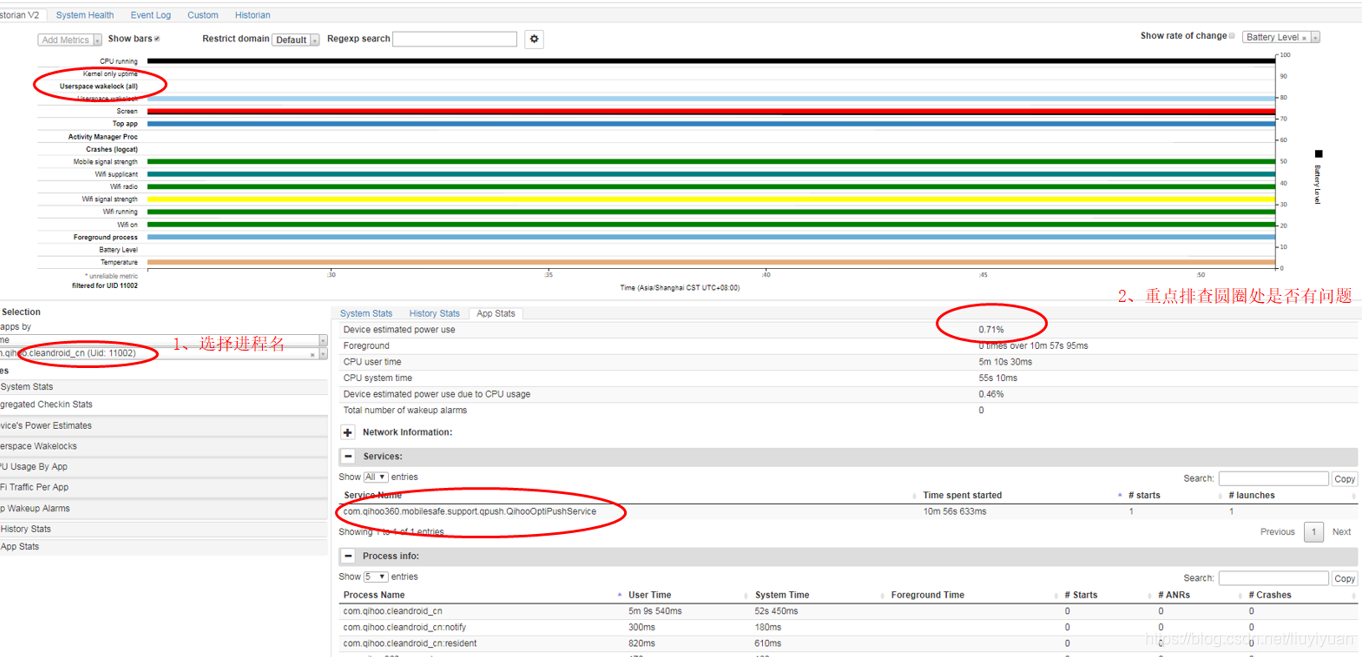Select the App Stats tab above table
1362x657 pixels.
495,313
